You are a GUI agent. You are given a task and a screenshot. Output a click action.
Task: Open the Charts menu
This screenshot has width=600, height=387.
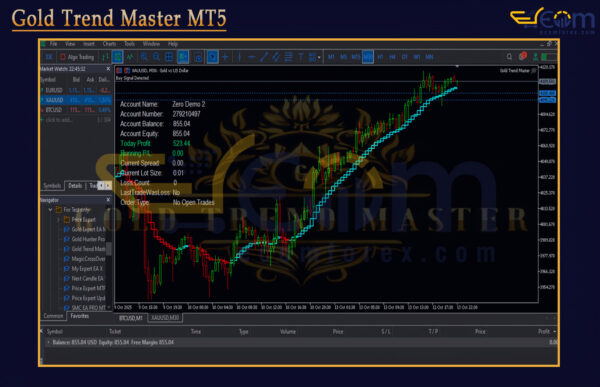click(109, 44)
